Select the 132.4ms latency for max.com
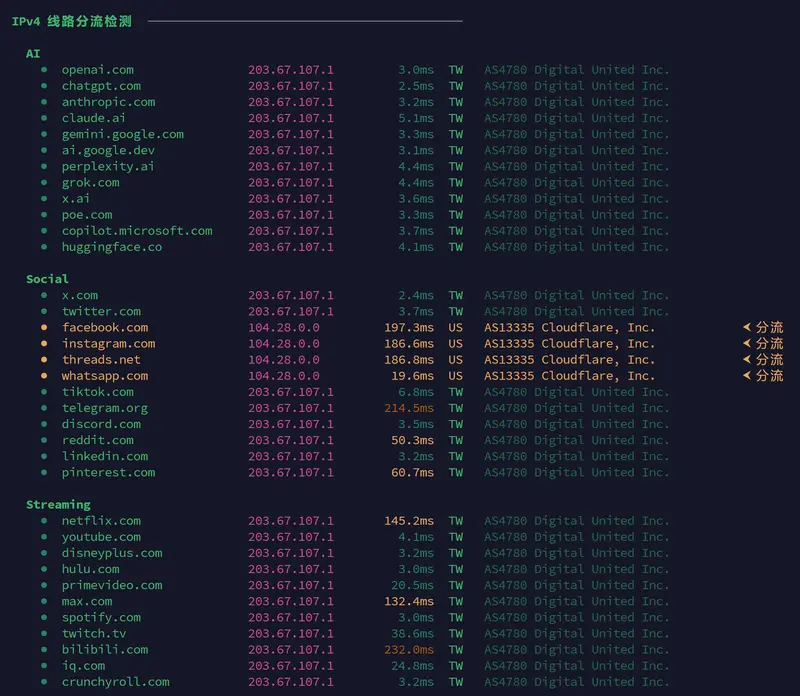This screenshot has width=800, height=696. coord(409,602)
